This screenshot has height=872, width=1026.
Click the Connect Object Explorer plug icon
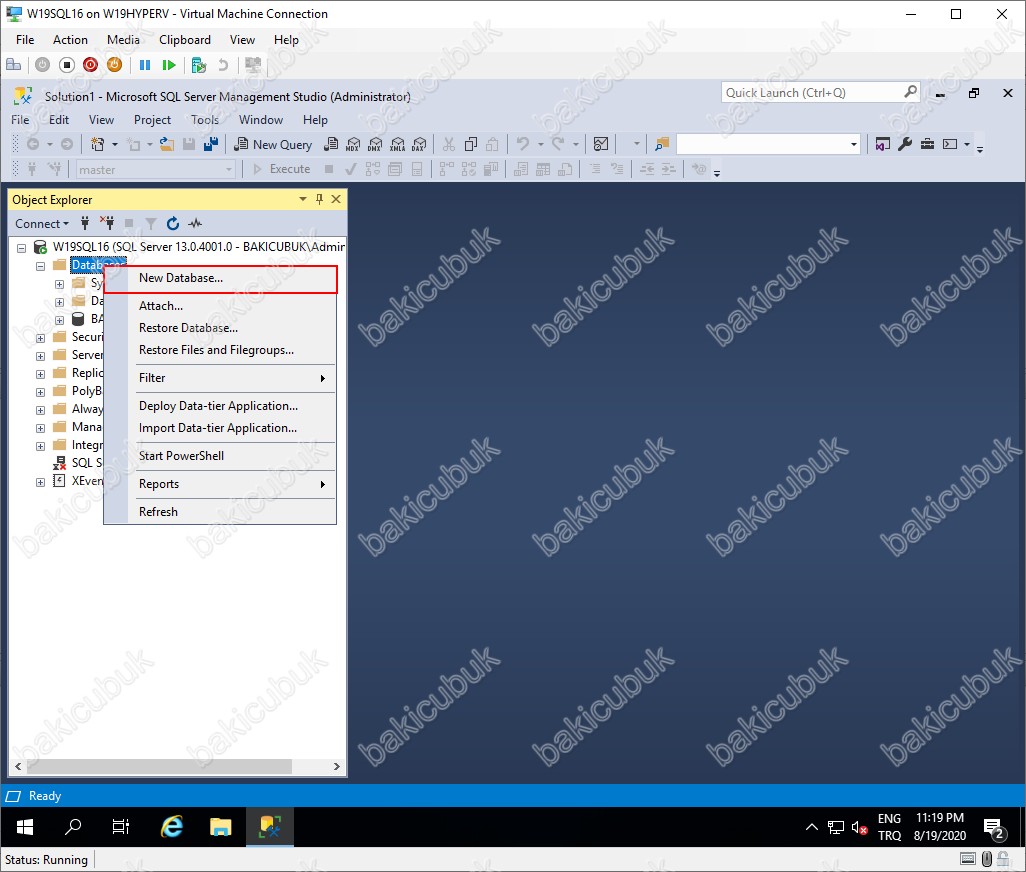[85, 224]
